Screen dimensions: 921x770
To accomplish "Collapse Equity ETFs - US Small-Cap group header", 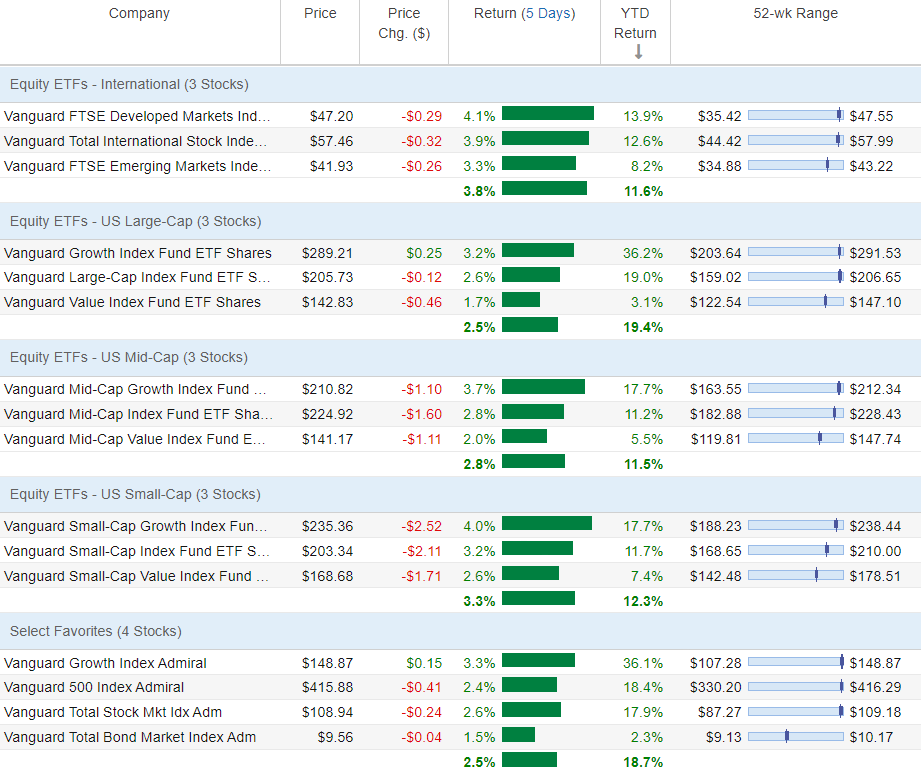I will (460, 495).
